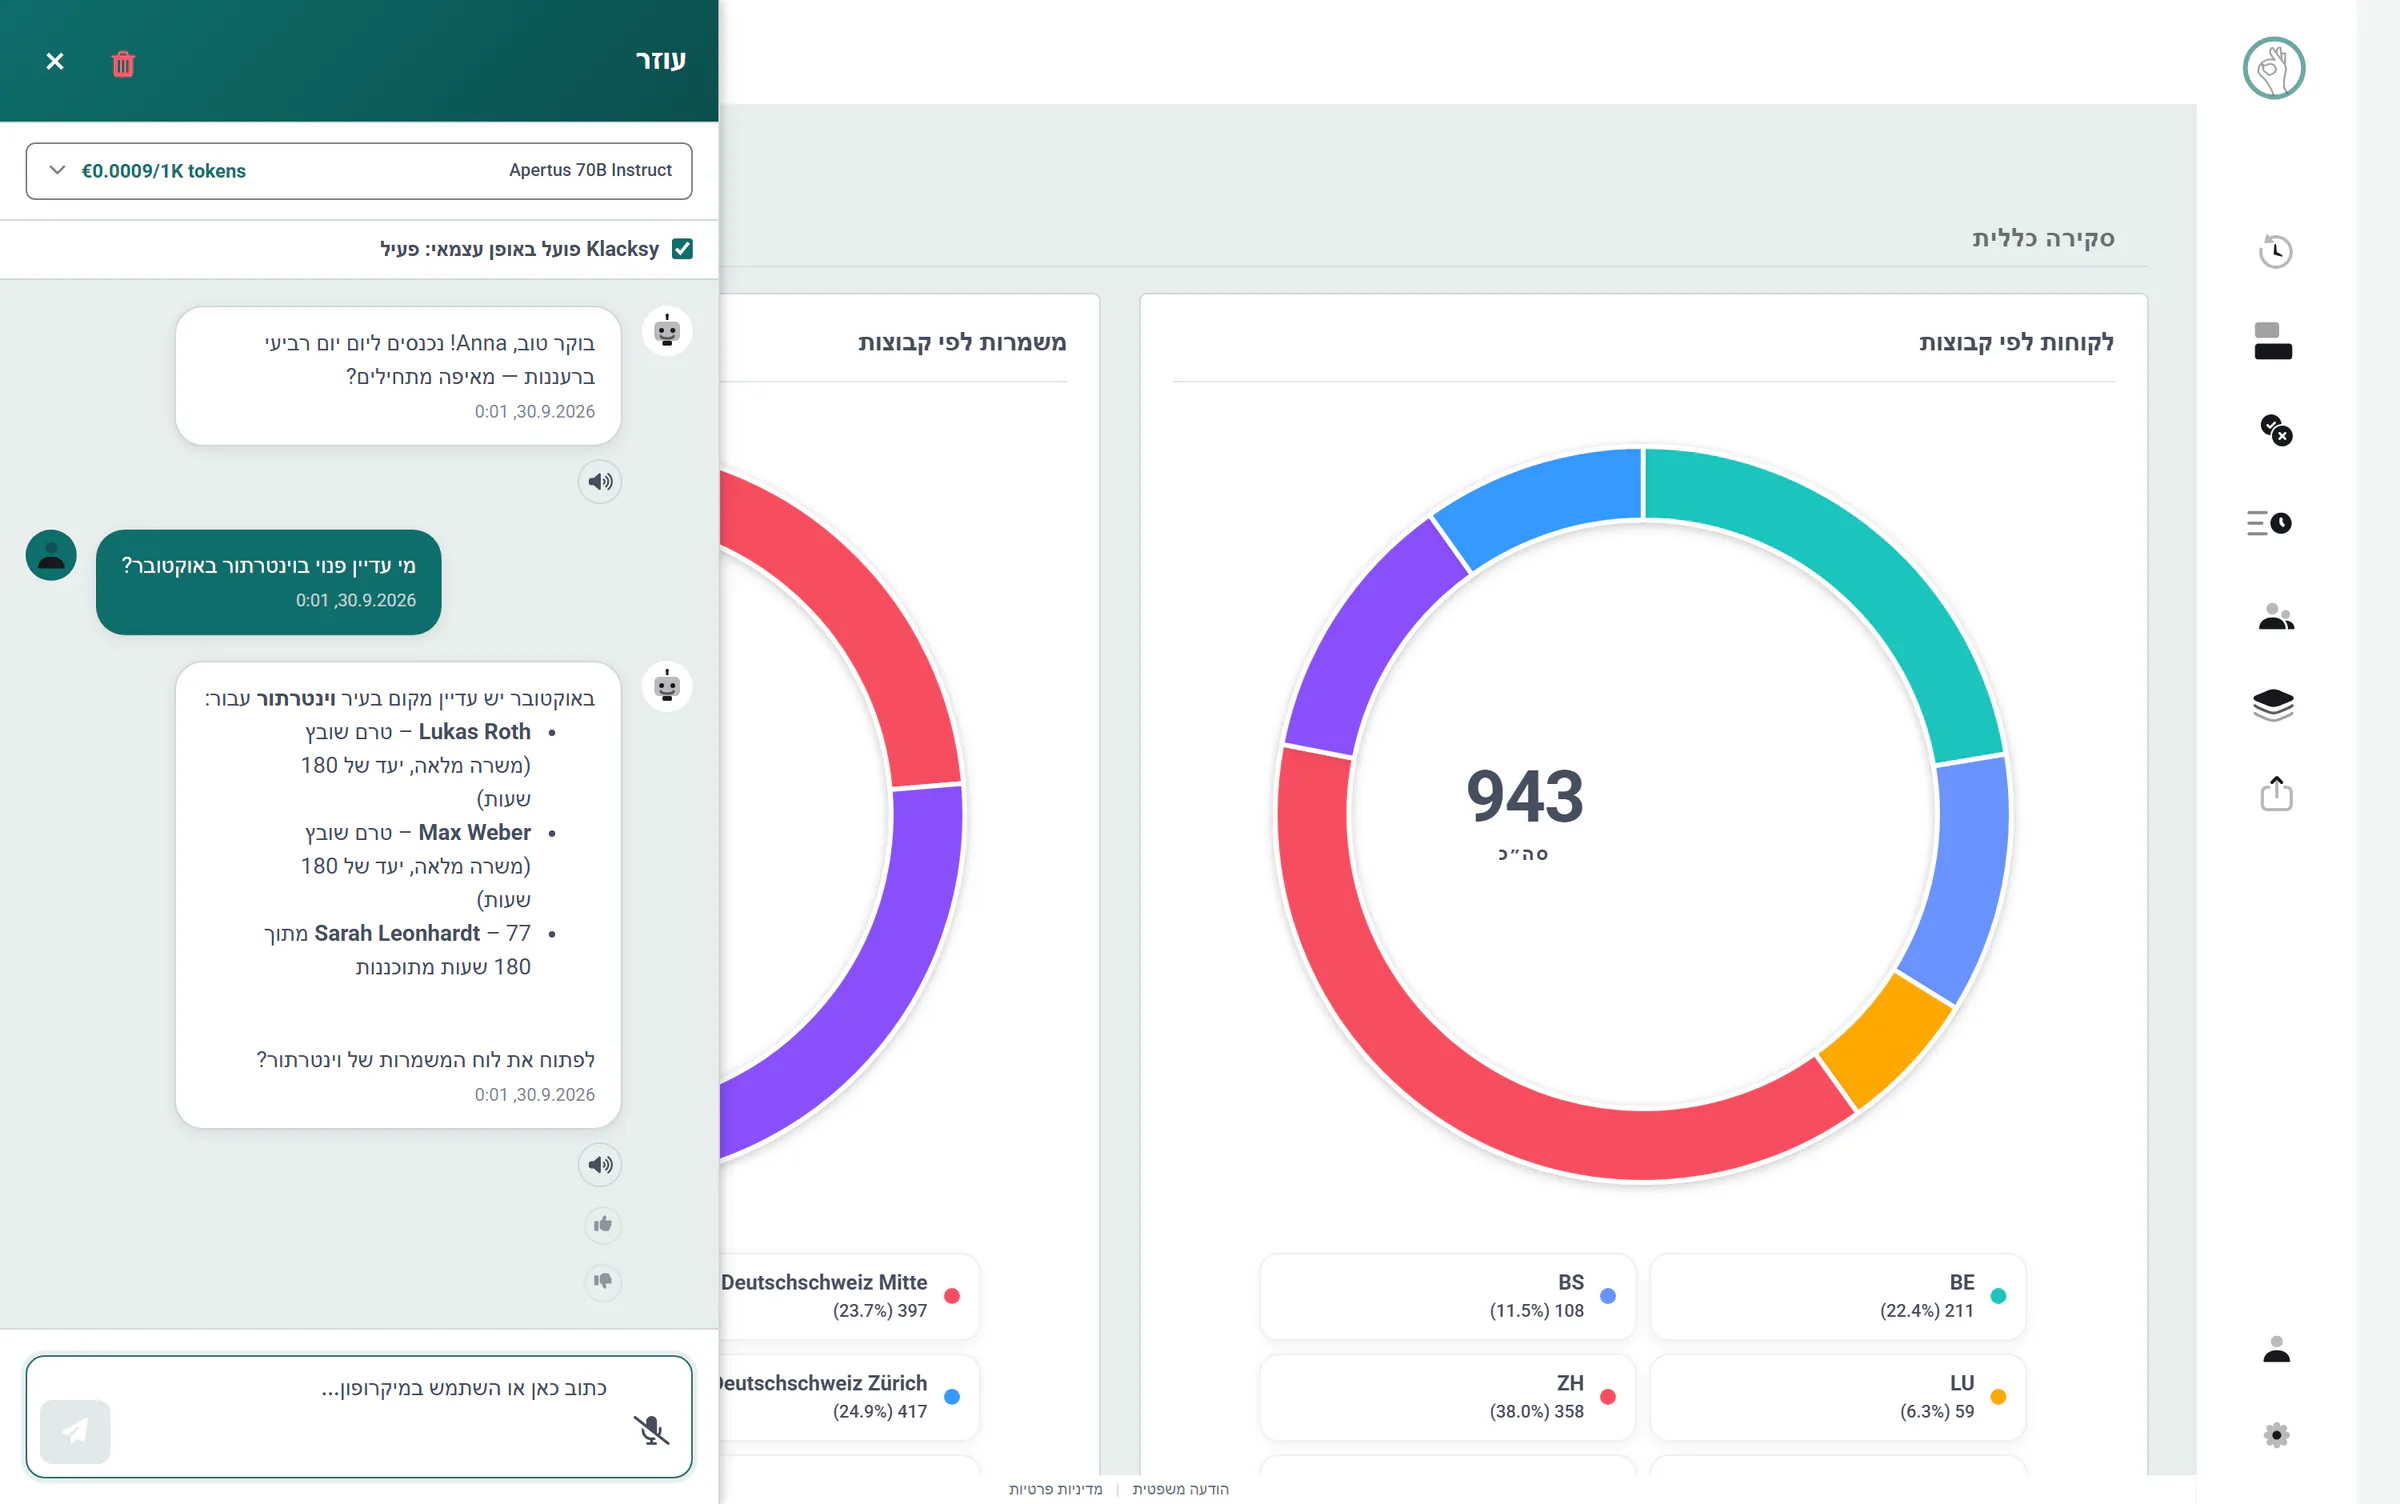Select the BE legend entry 211 (22.4%)

coord(1838,1297)
